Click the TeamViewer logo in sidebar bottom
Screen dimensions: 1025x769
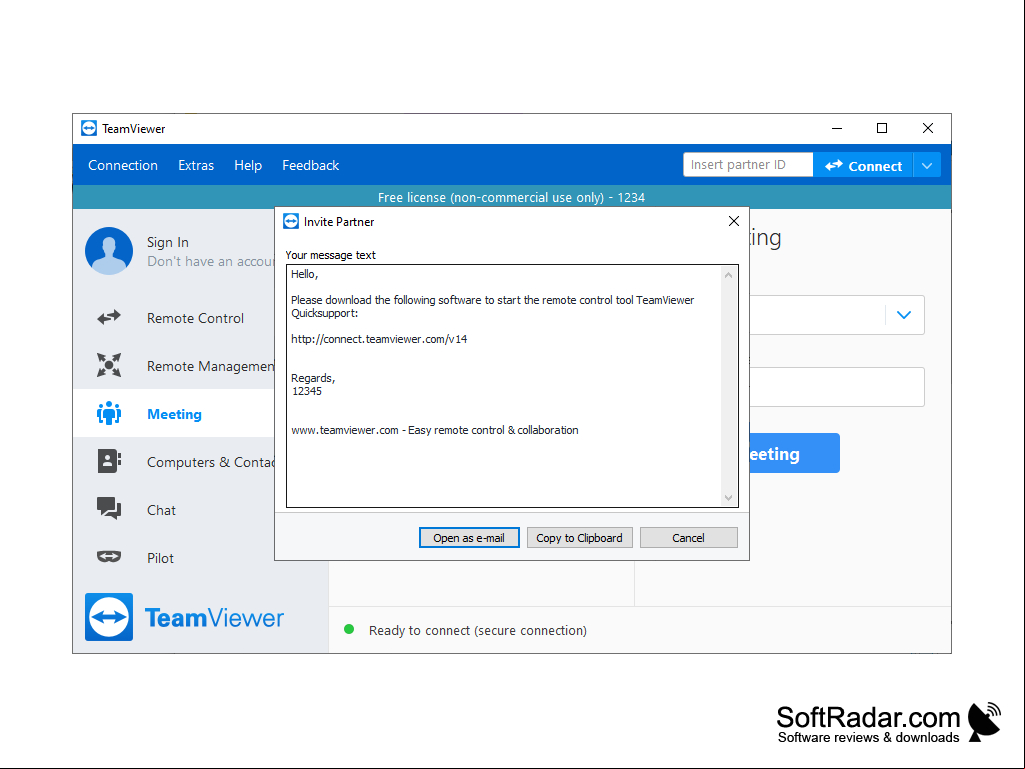(185, 617)
